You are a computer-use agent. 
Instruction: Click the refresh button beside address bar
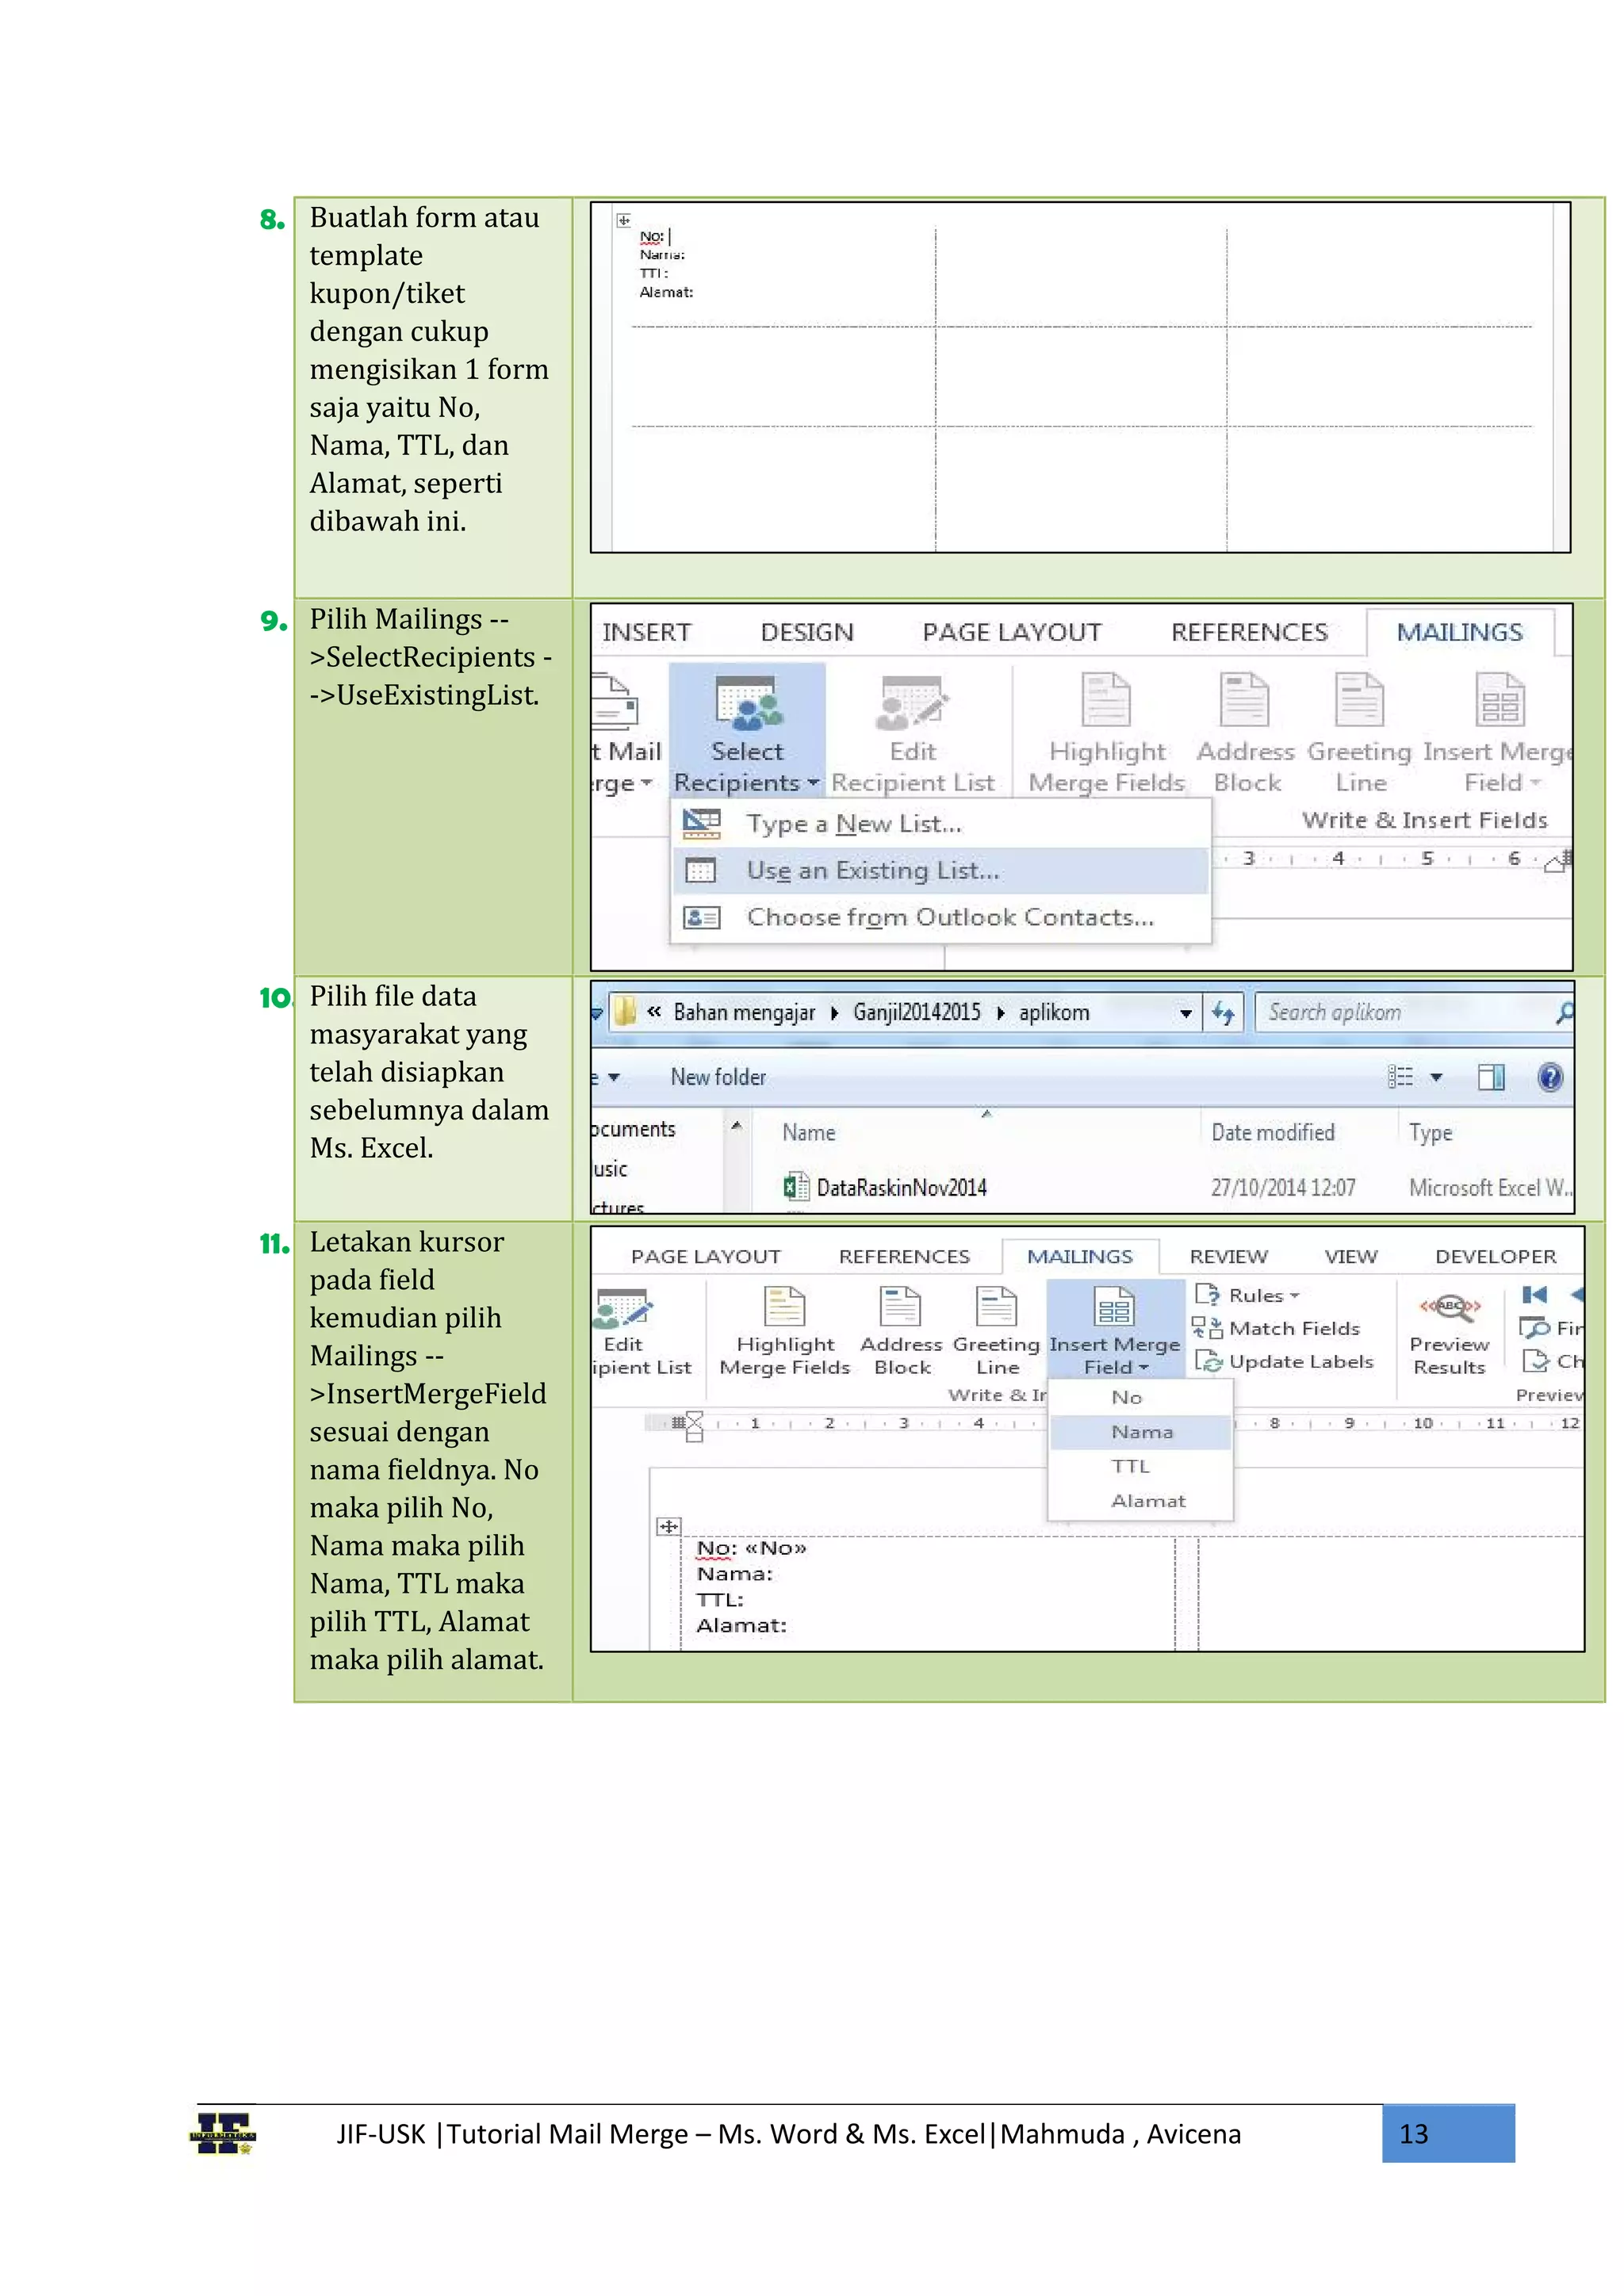[x=1223, y=1013]
